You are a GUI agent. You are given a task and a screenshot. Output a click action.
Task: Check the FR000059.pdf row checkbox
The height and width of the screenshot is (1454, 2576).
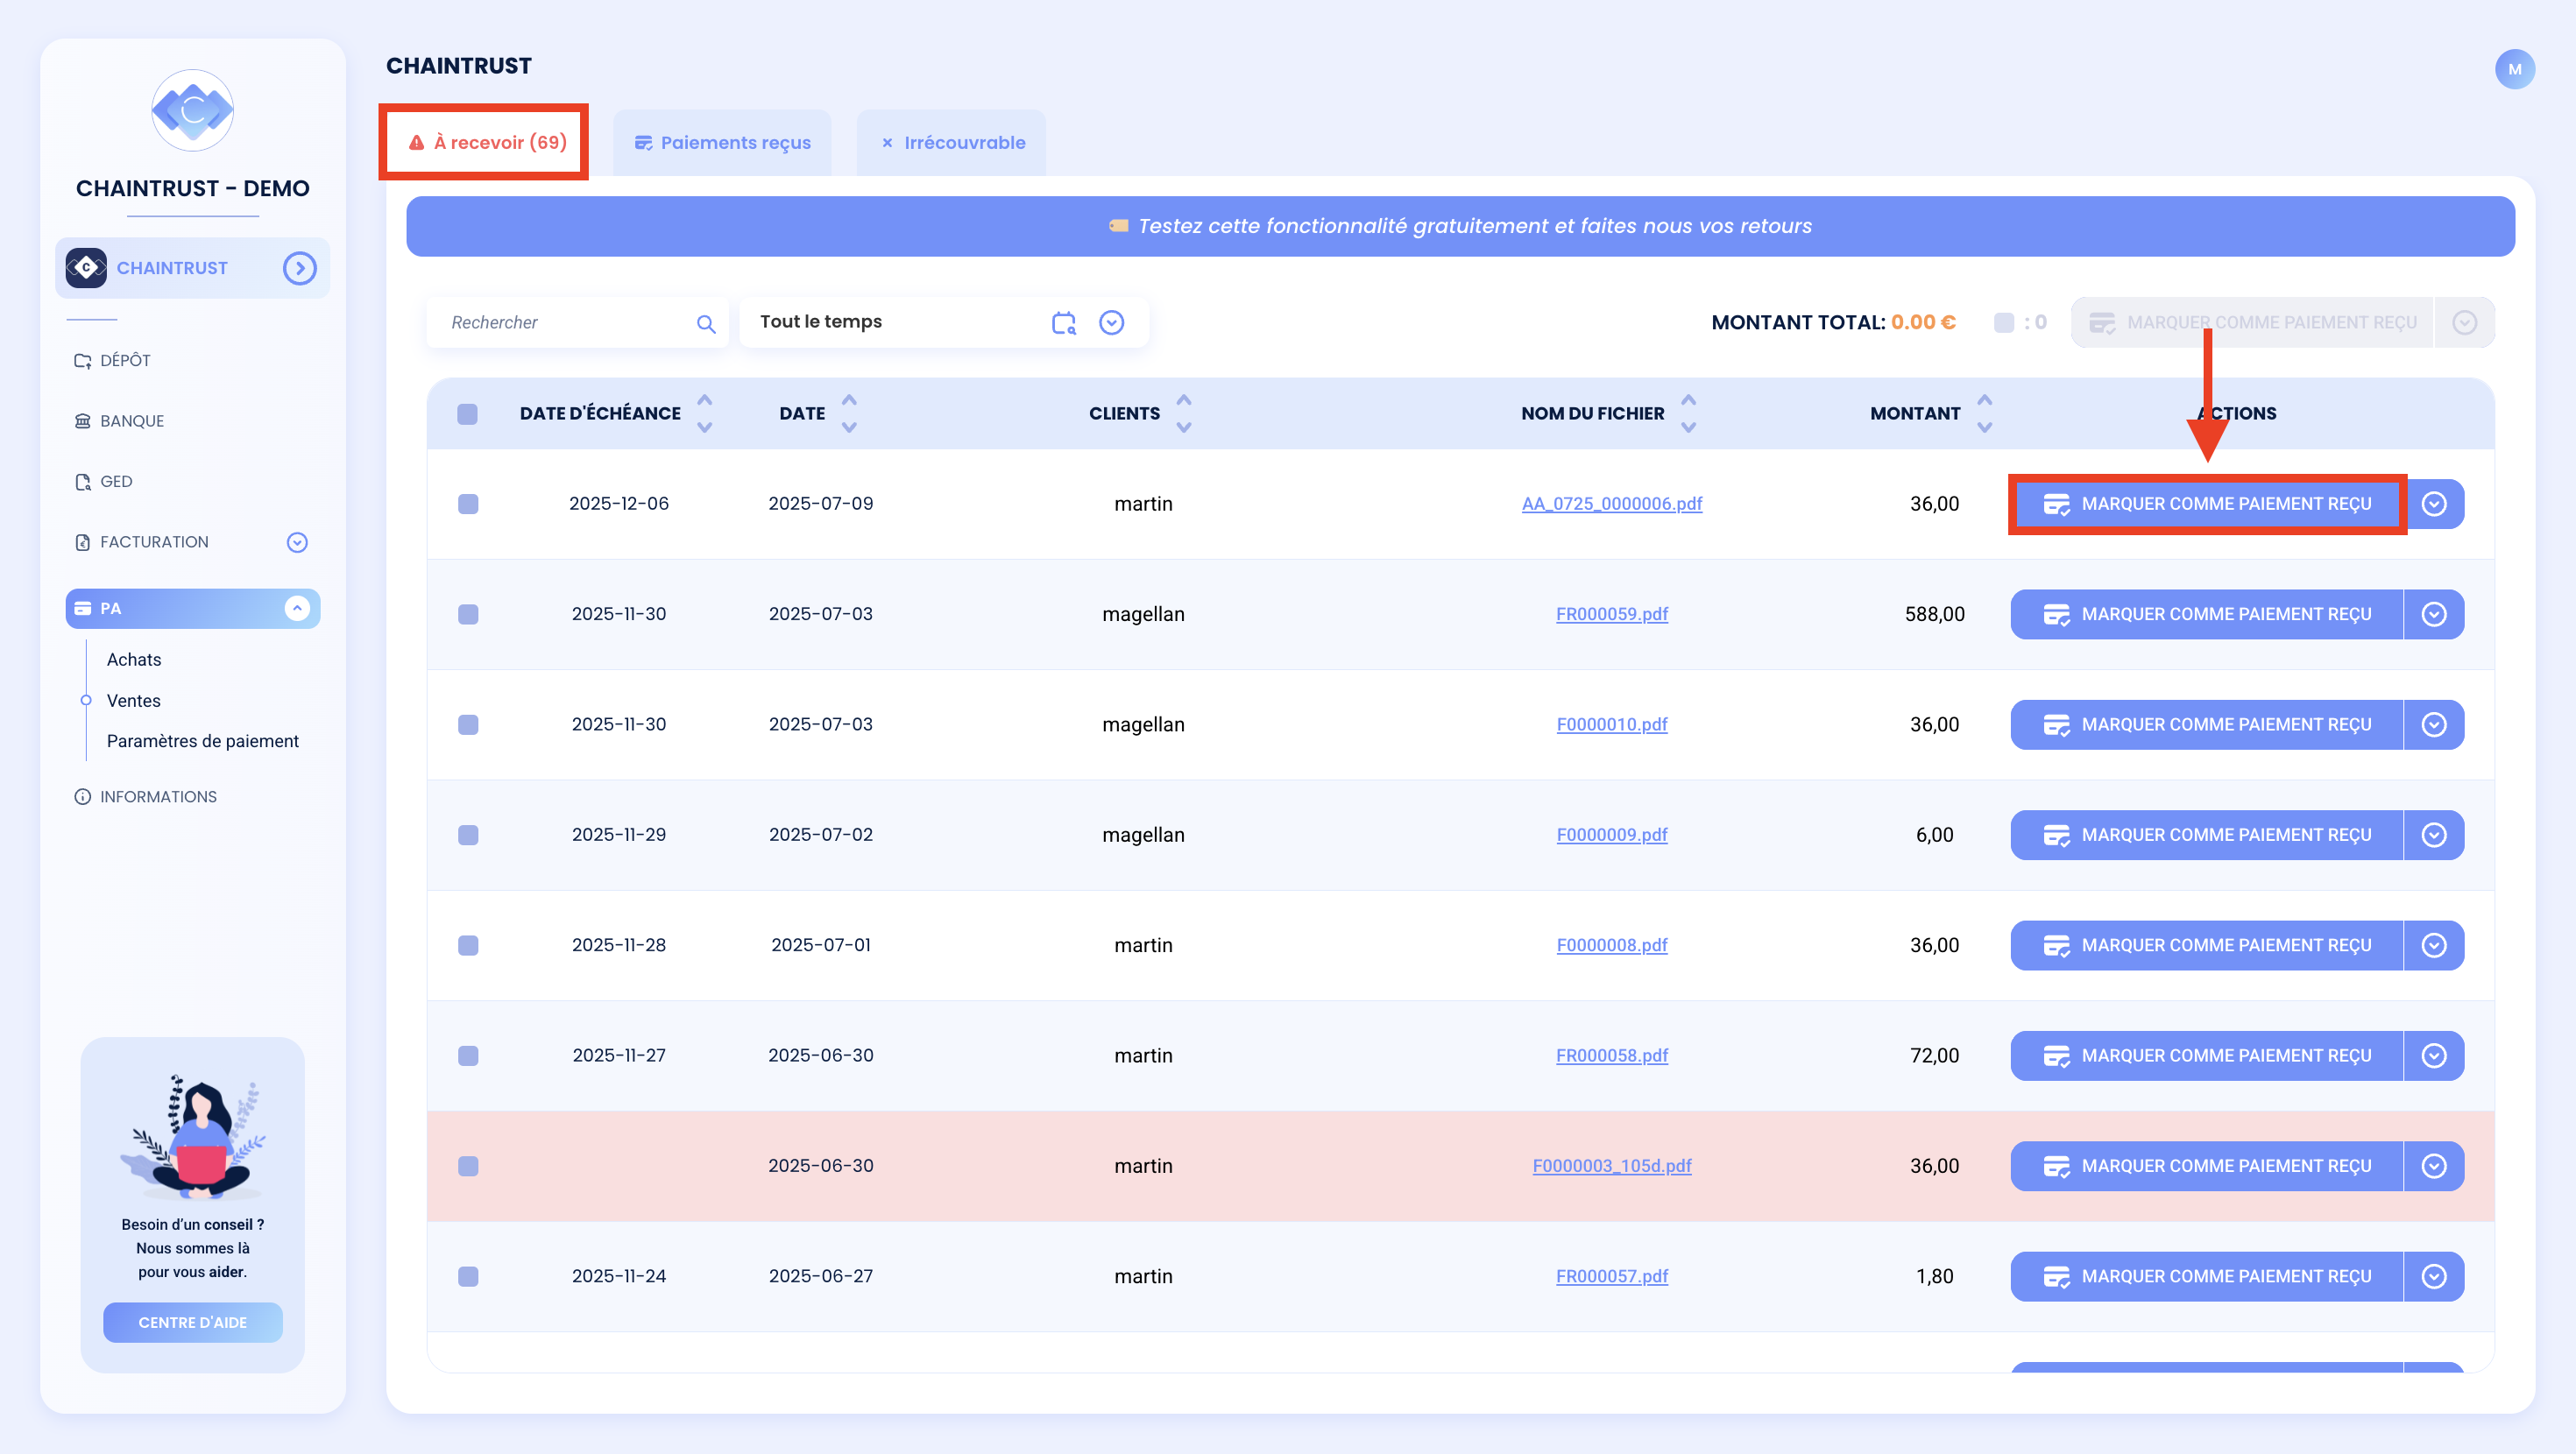[x=467, y=613]
